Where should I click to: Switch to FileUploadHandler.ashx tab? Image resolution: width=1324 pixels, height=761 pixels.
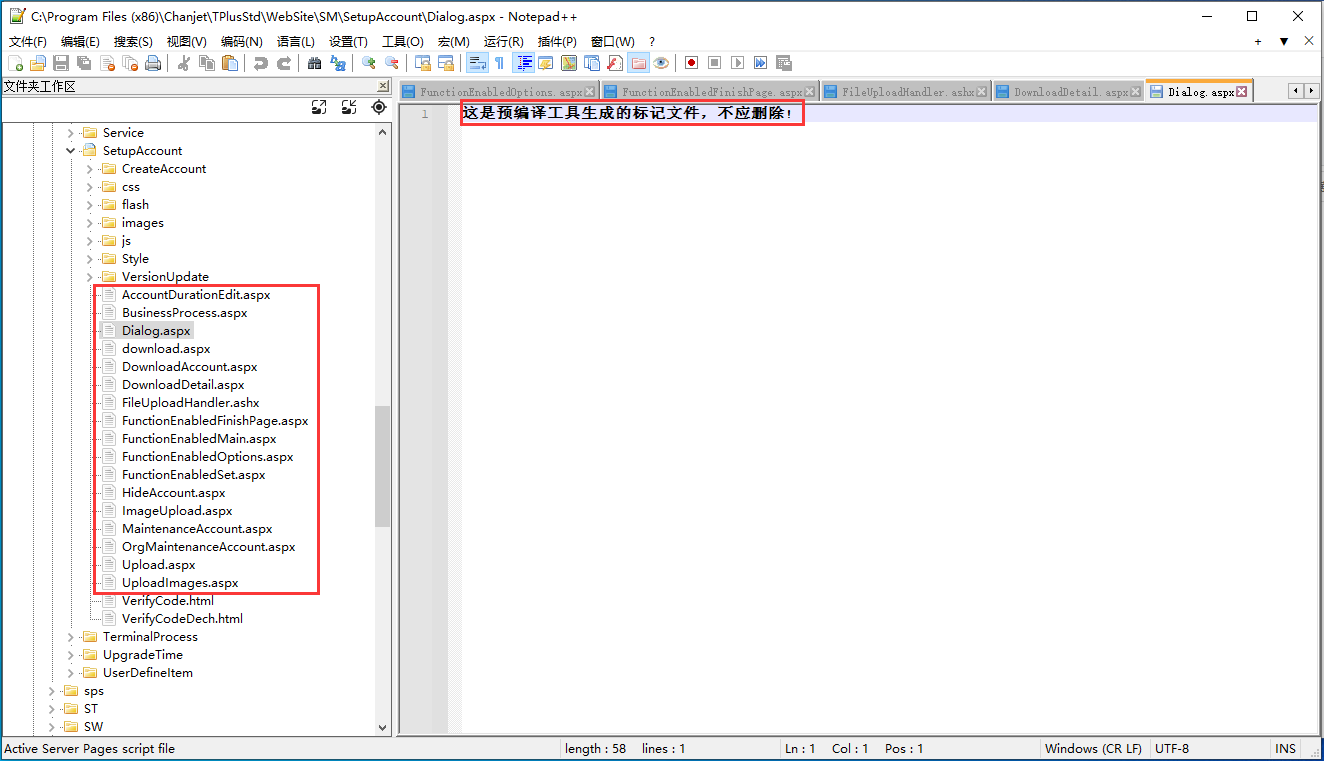[x=906, y=91]
